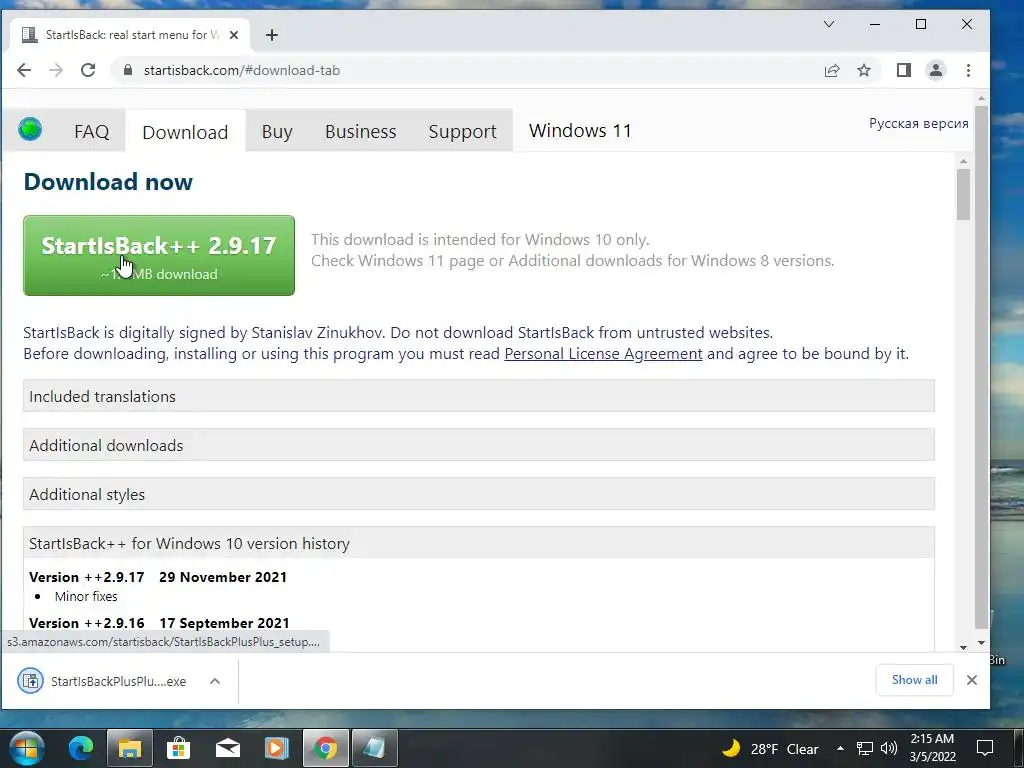This screenshot has height=768, width=1024.
Task: Open the network tray icon
Action: pyautogui.click(x=865, y=748)
